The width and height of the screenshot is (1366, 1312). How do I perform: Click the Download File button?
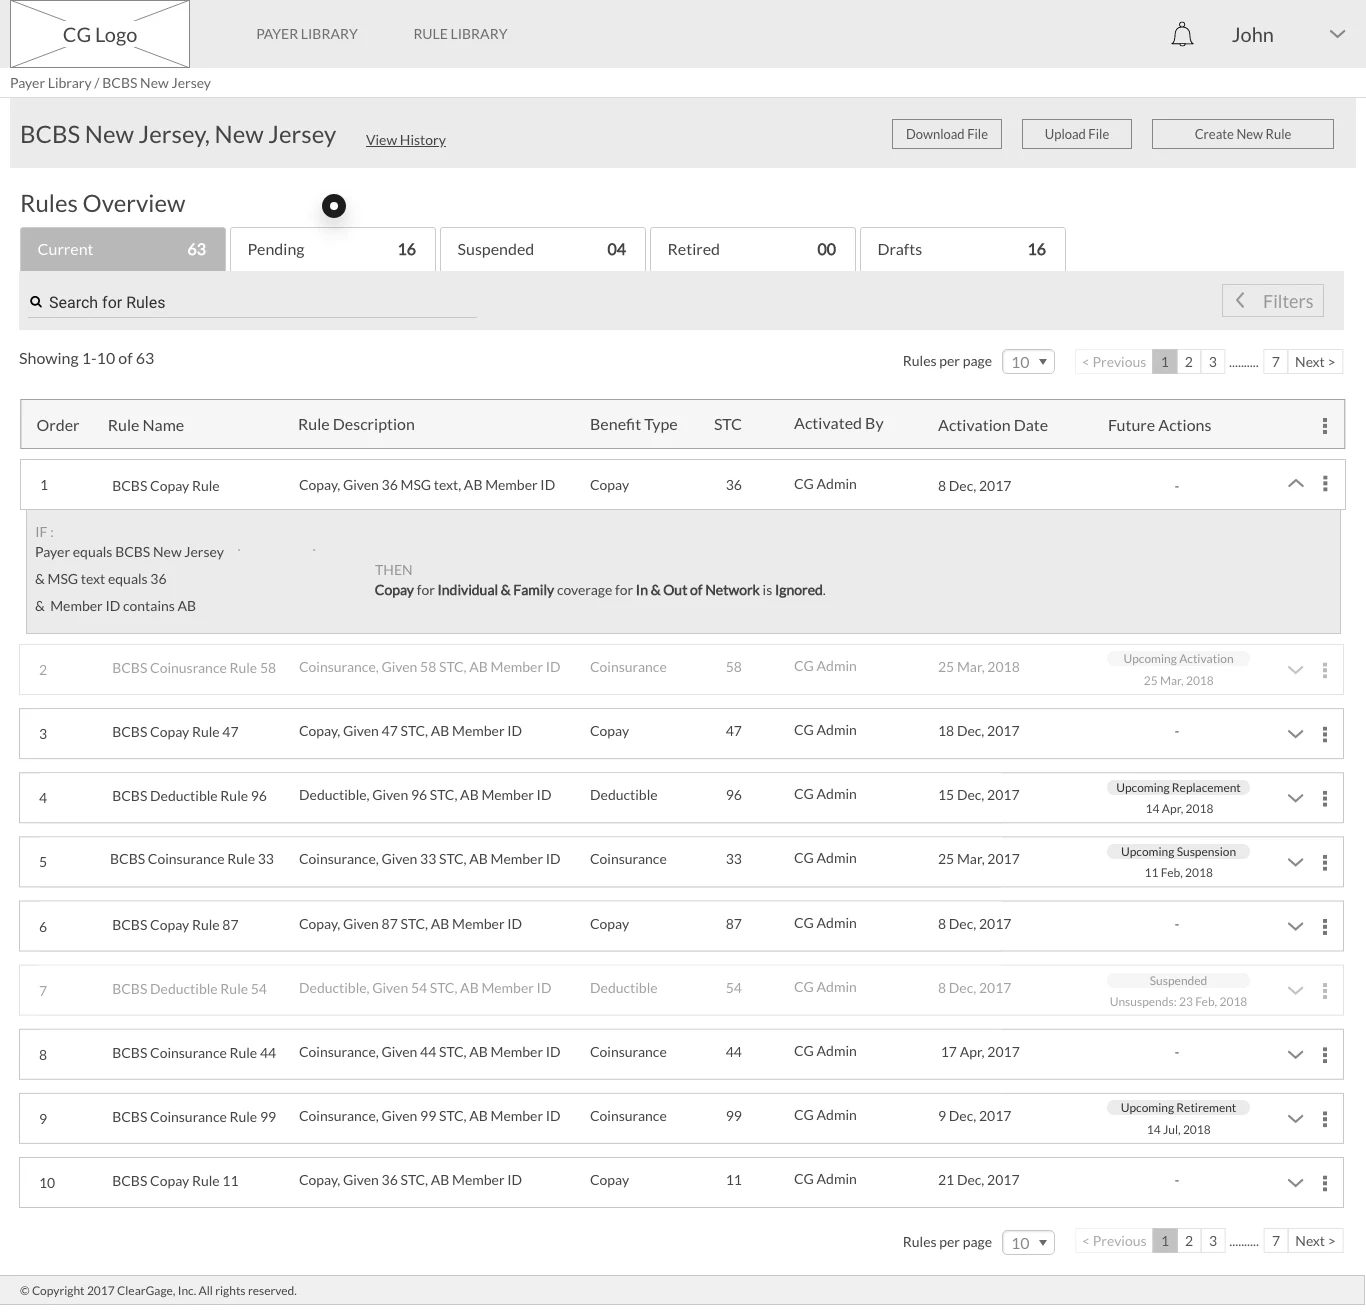tap(947, 134)
